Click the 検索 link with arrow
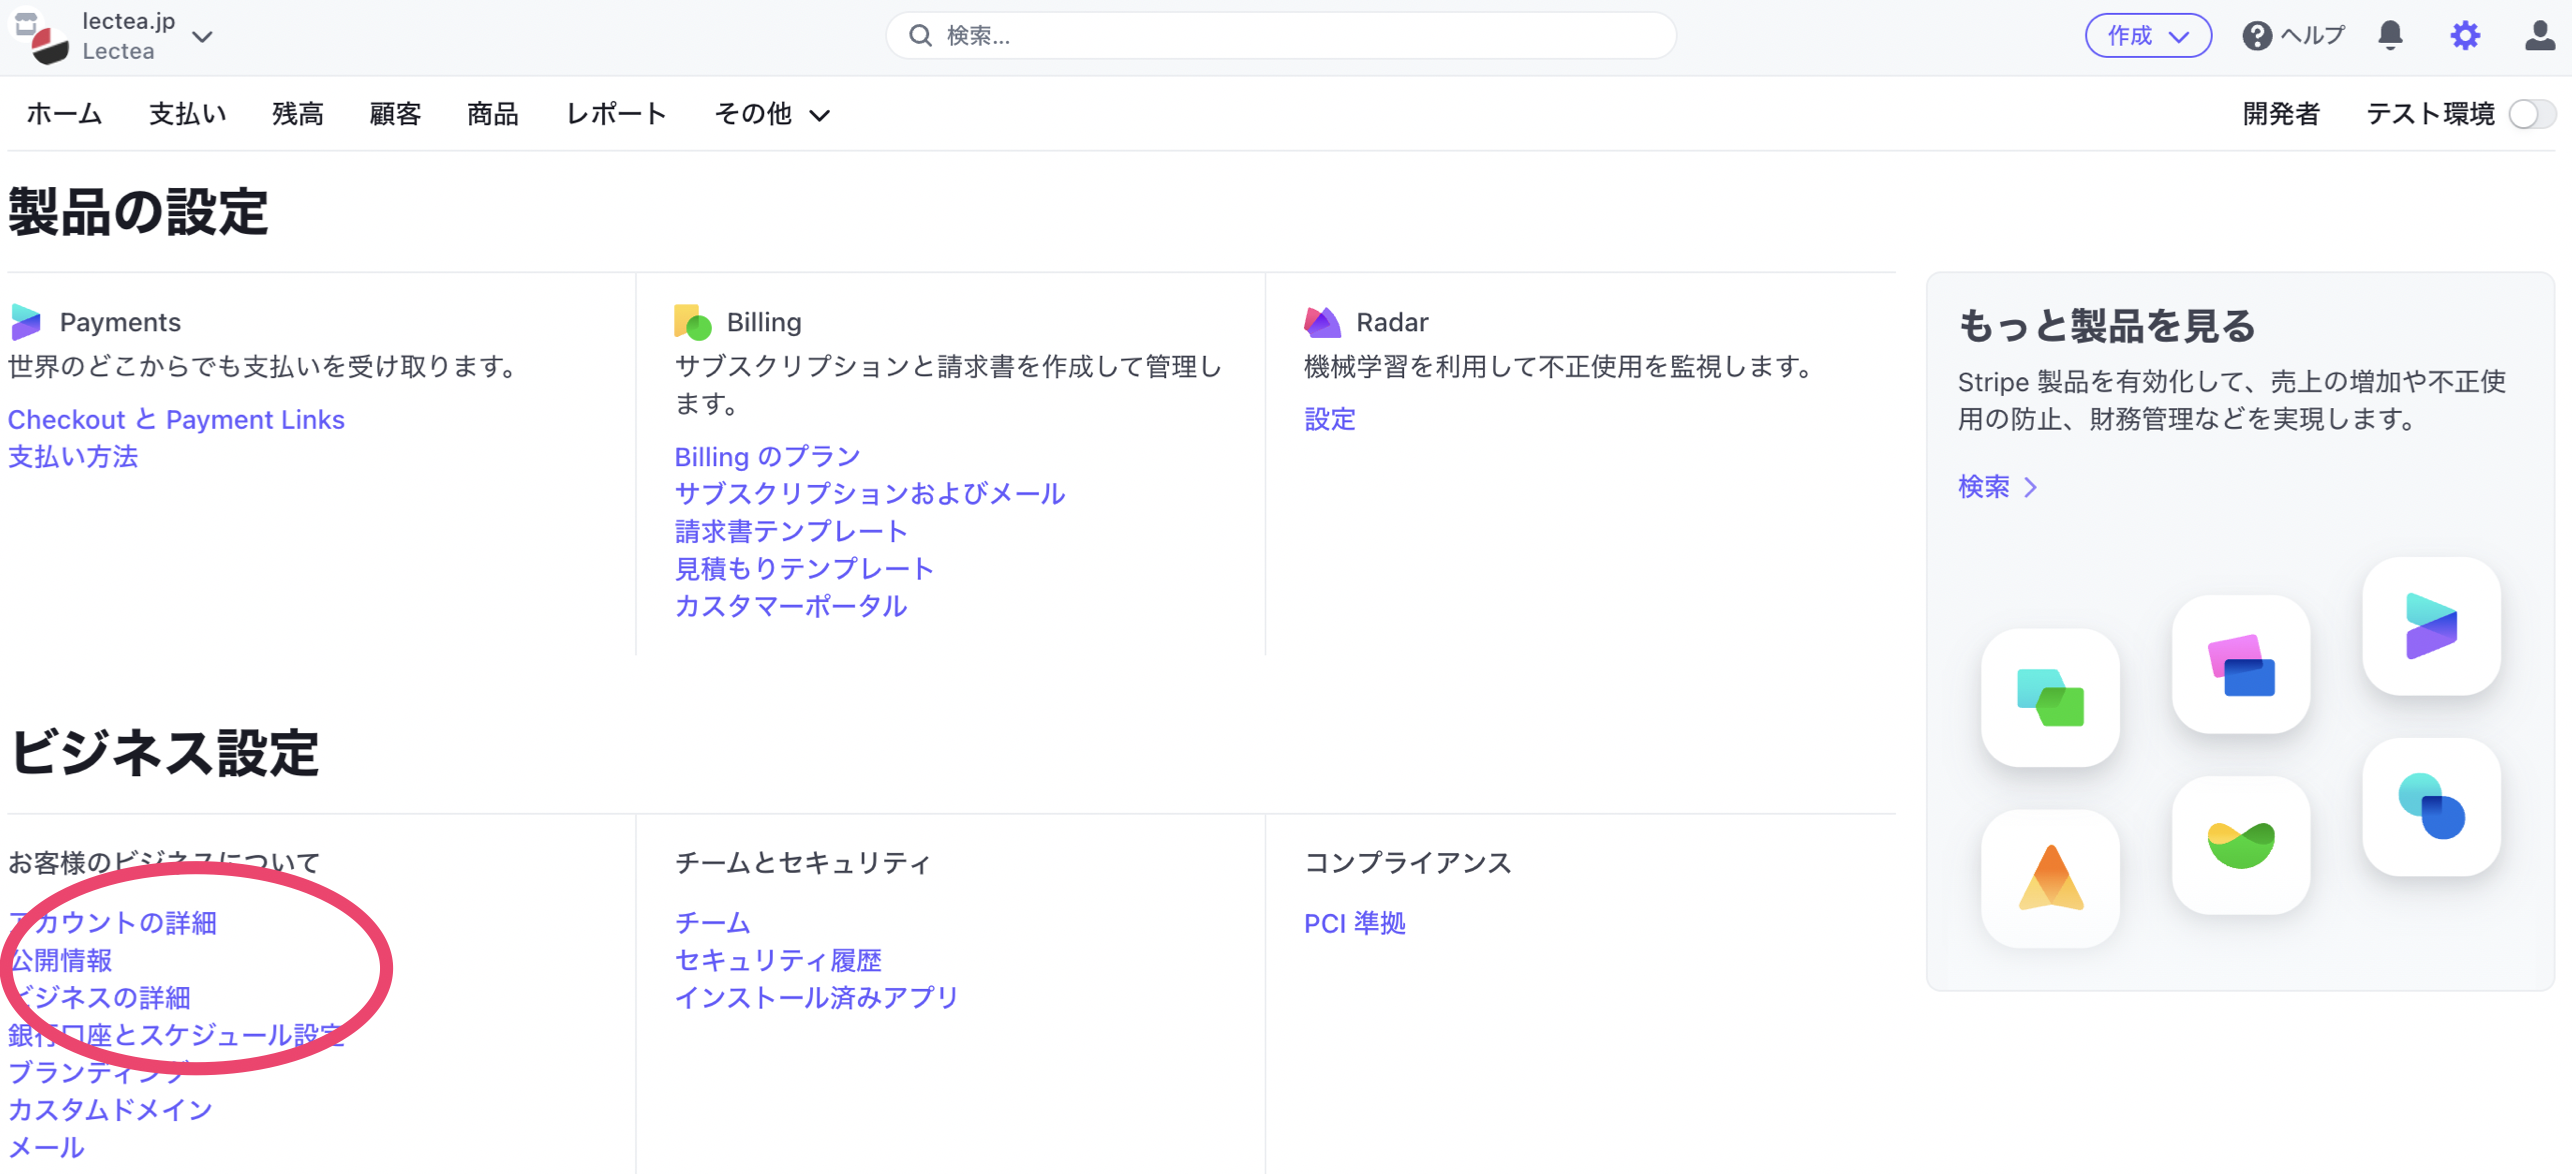Viewport: 2572px width, 1174px height. coord(1996,487)
